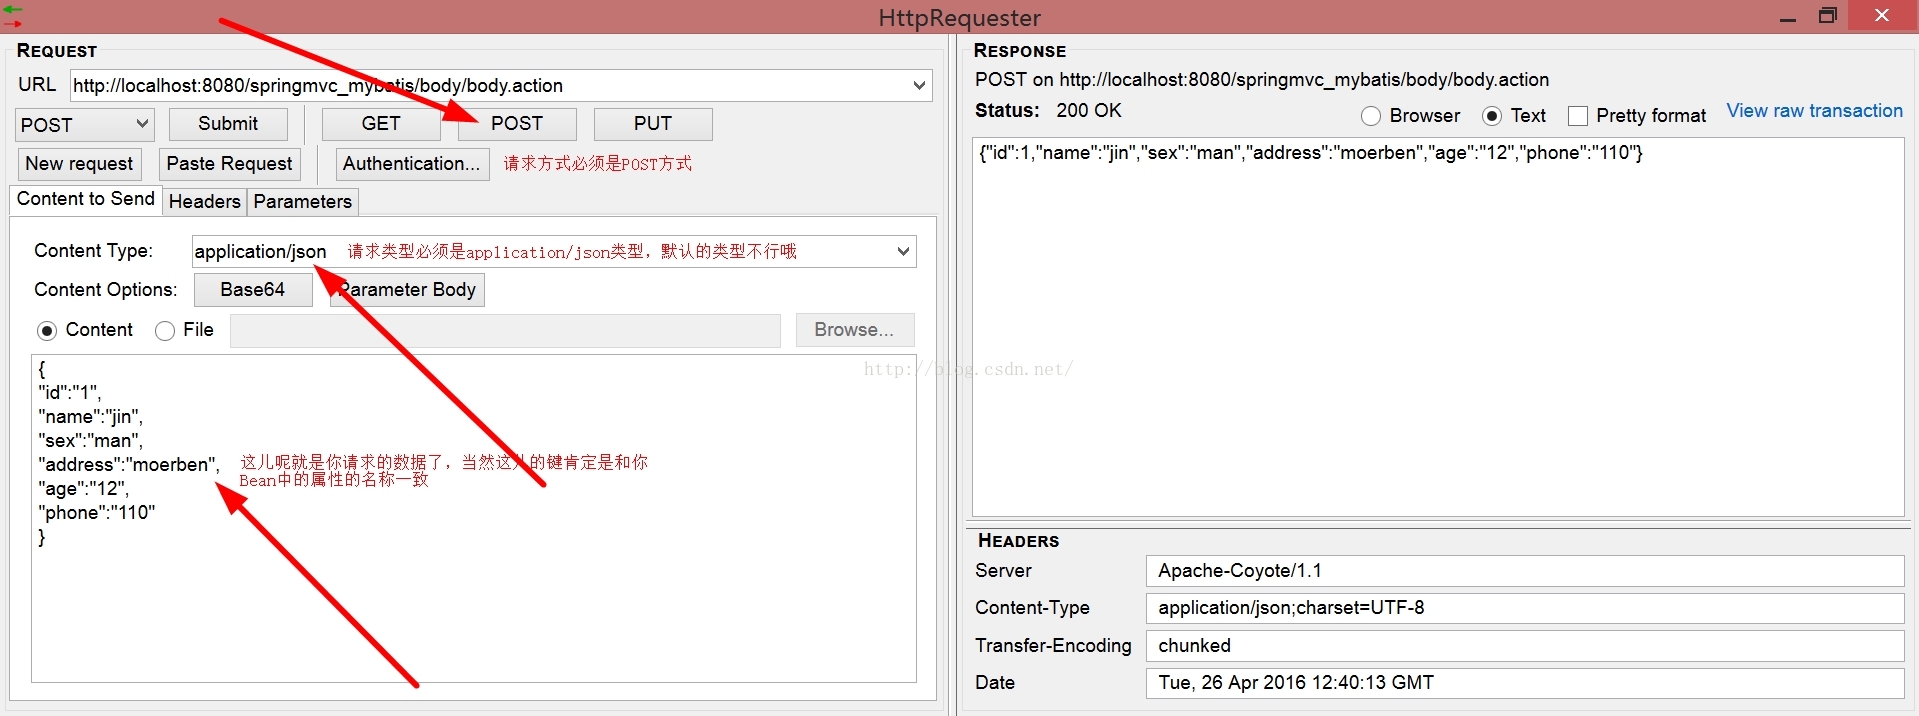Choose Text response view
Viewport: 1919px width, 716px height.
1492,117
